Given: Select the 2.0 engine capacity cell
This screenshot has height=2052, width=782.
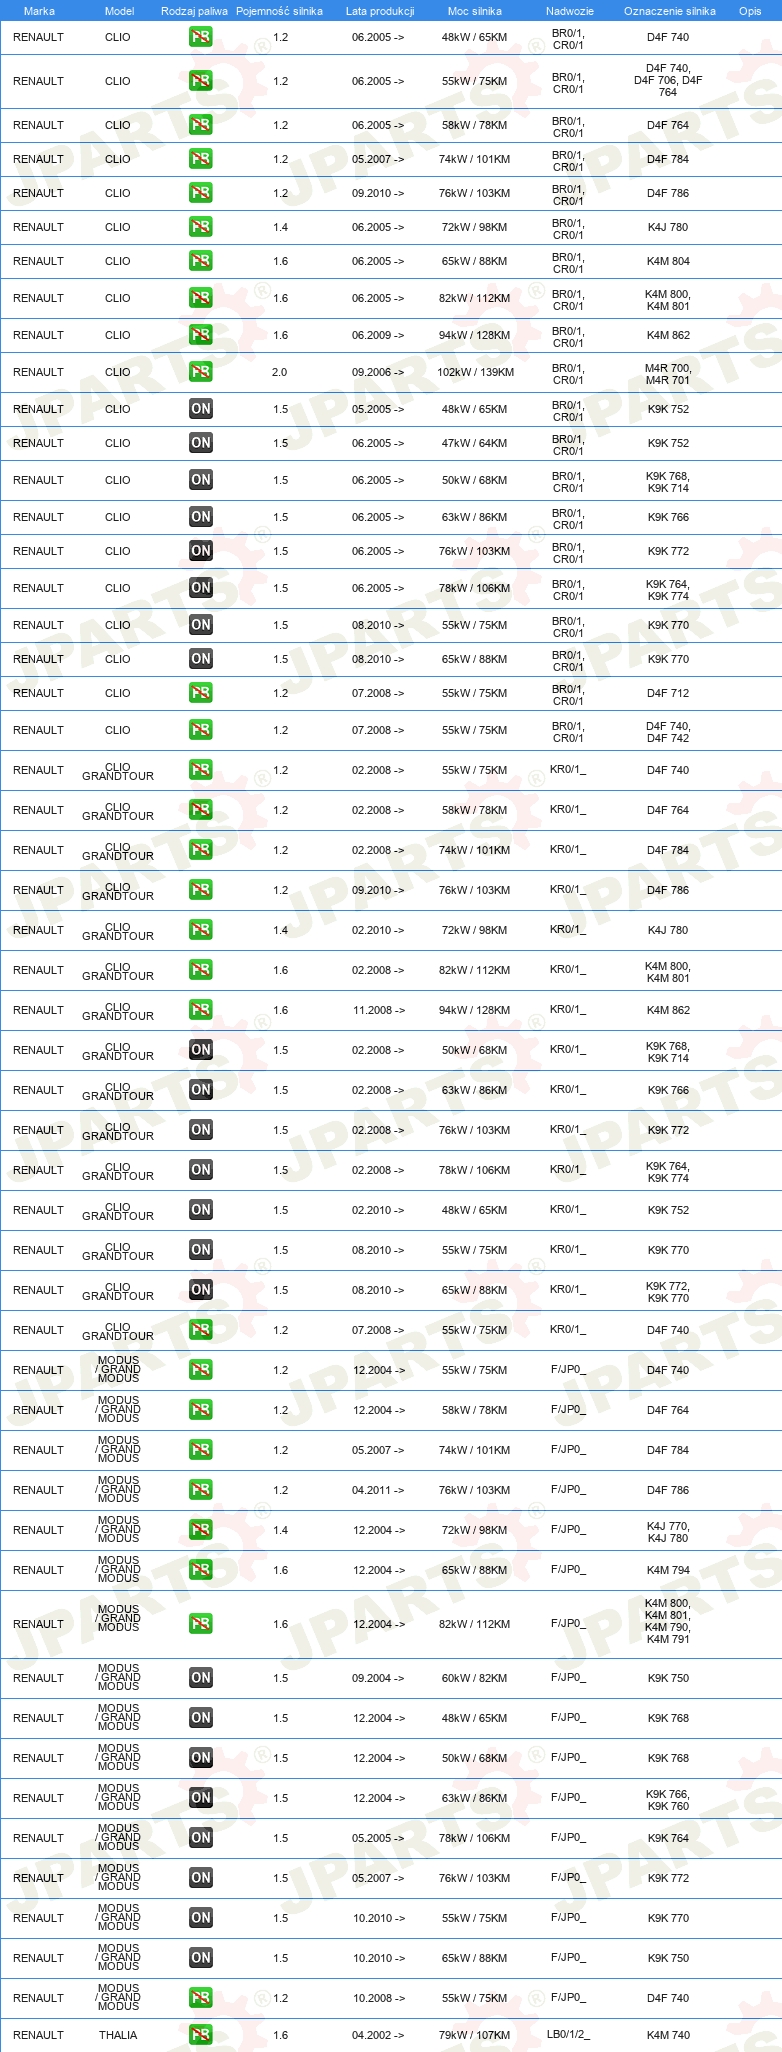Looking at the screenshot, I should [279, 372].
